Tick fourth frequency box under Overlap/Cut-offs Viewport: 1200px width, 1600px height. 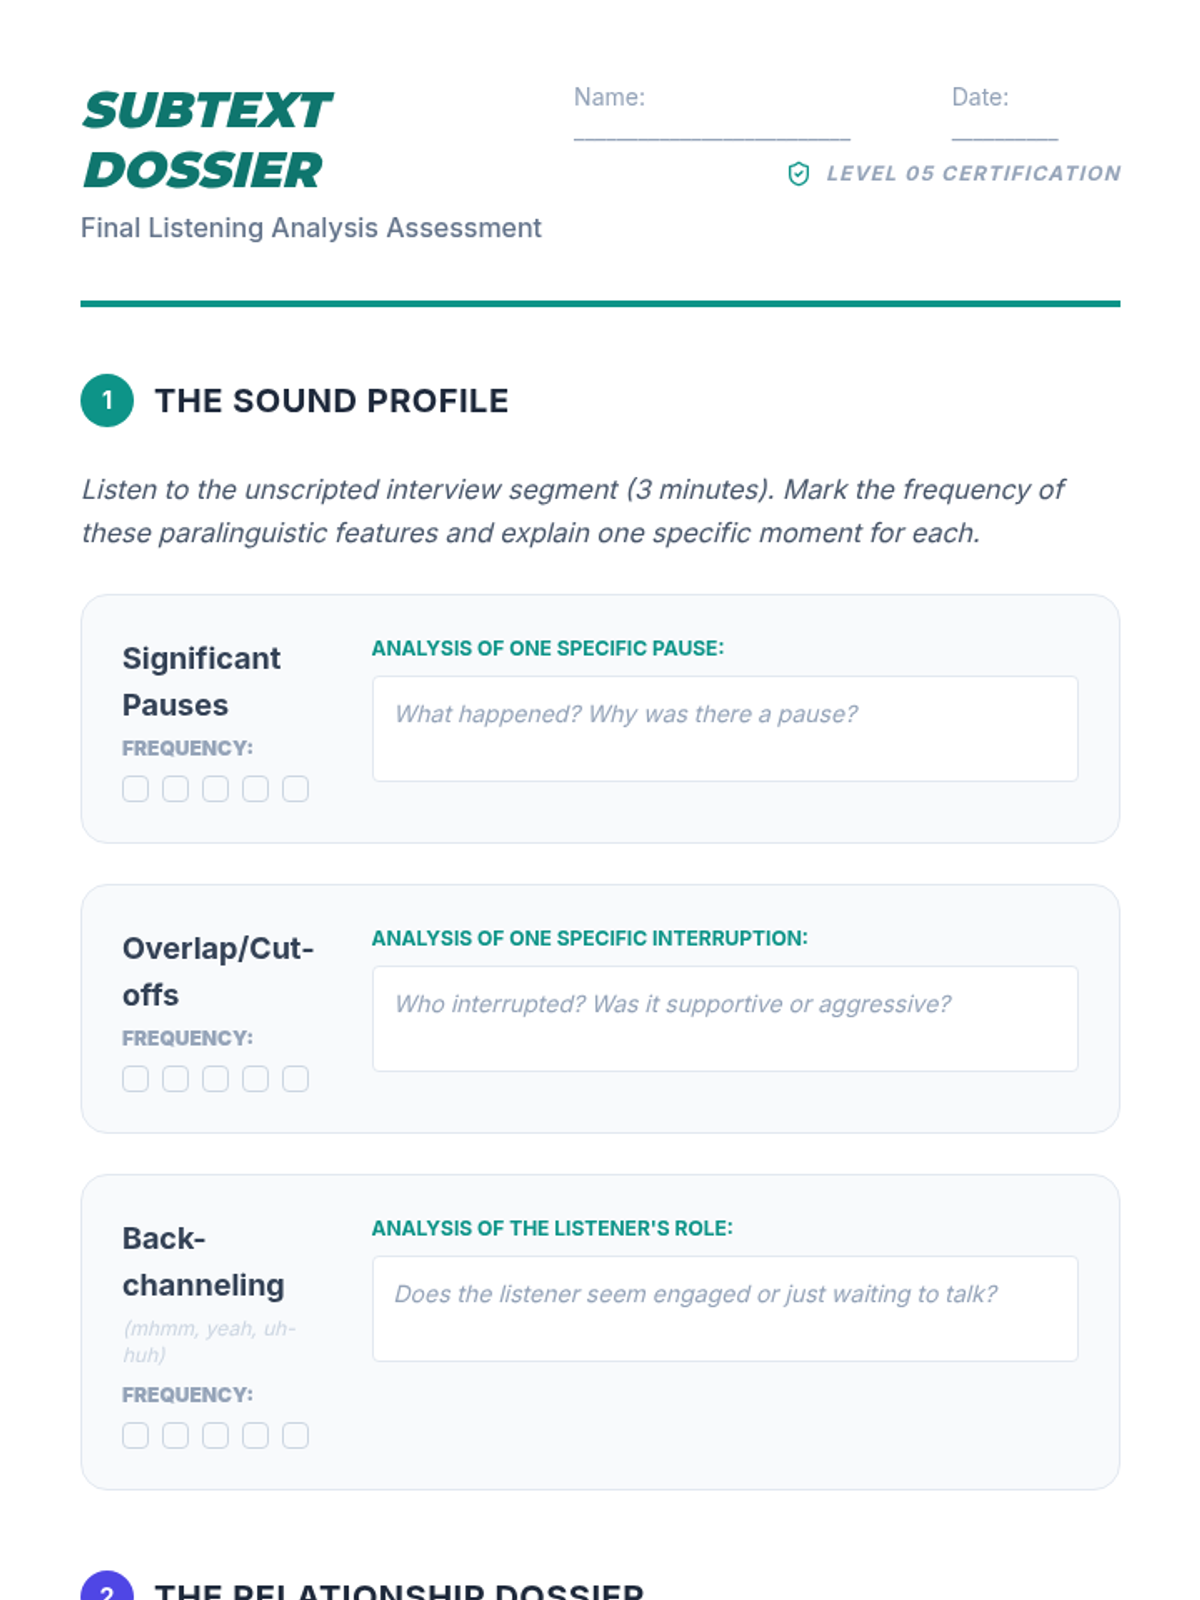coord(255,1079)
